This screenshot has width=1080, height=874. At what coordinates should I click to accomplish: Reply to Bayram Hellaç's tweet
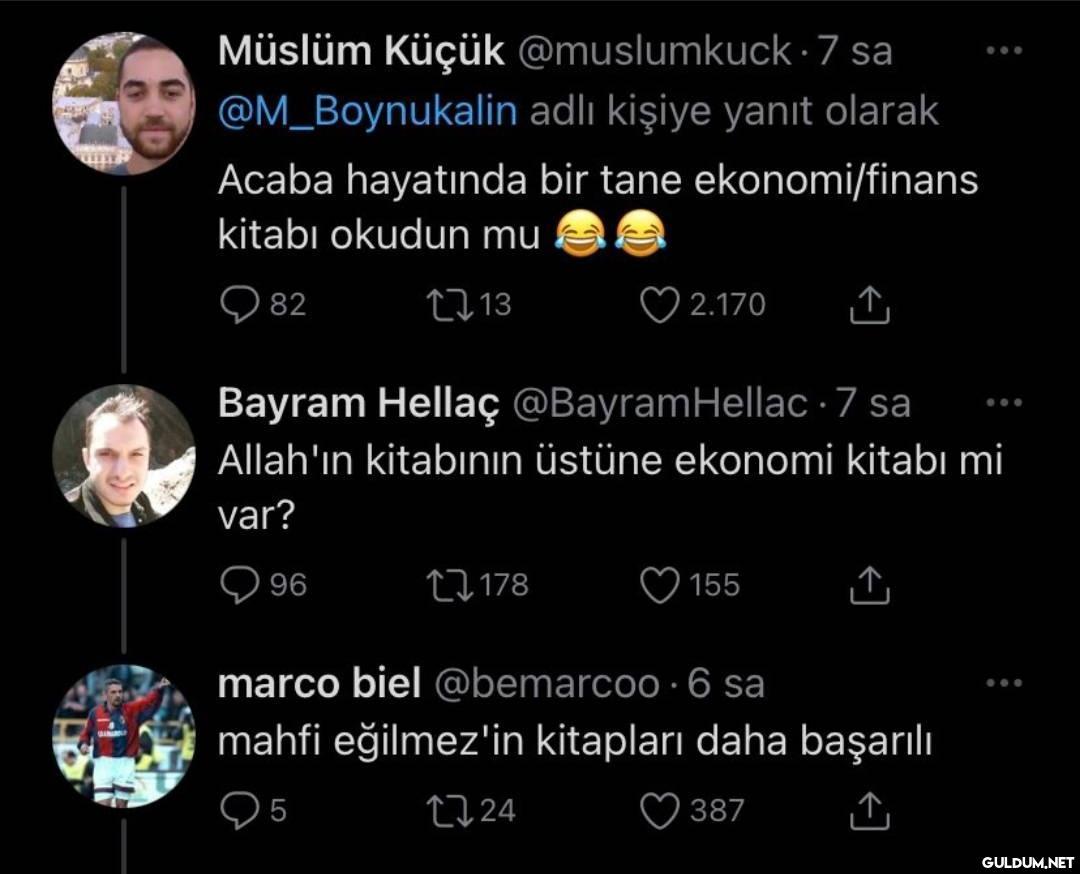point(239,585)
